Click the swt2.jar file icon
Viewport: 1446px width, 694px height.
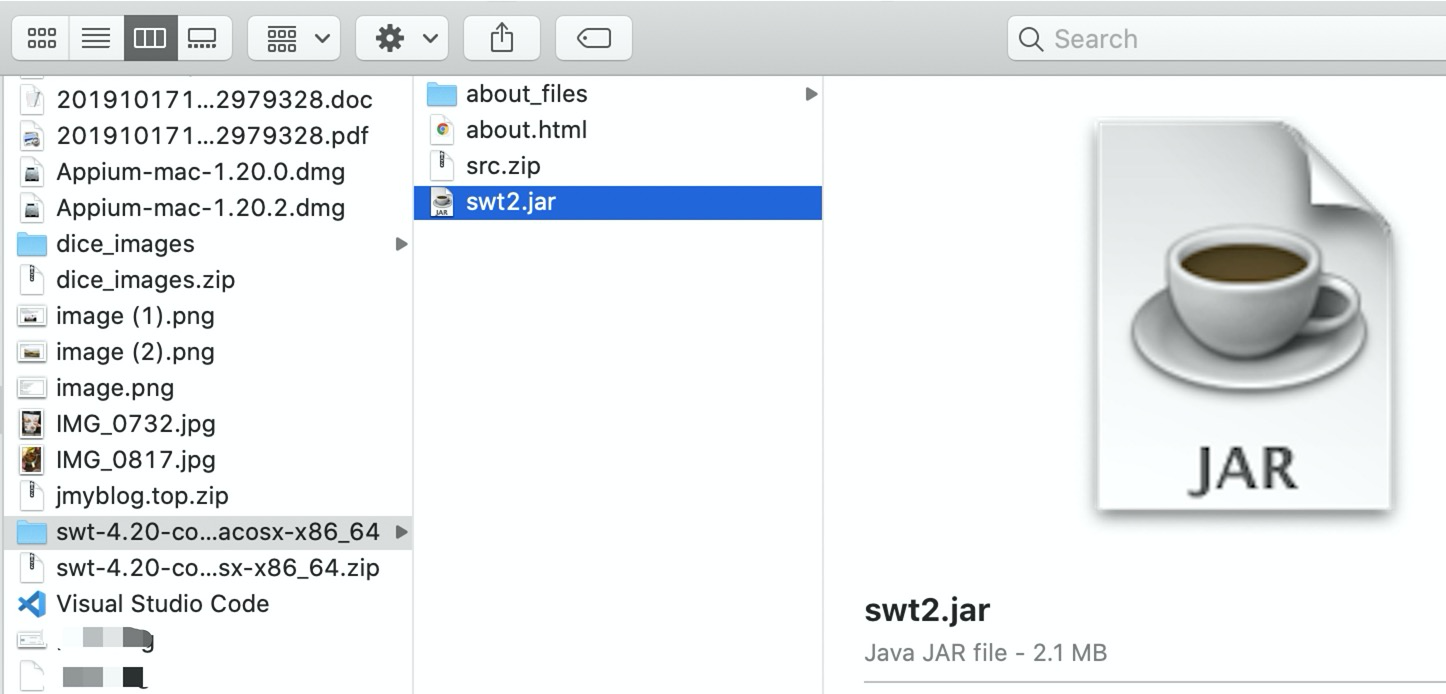pos(441,203)
